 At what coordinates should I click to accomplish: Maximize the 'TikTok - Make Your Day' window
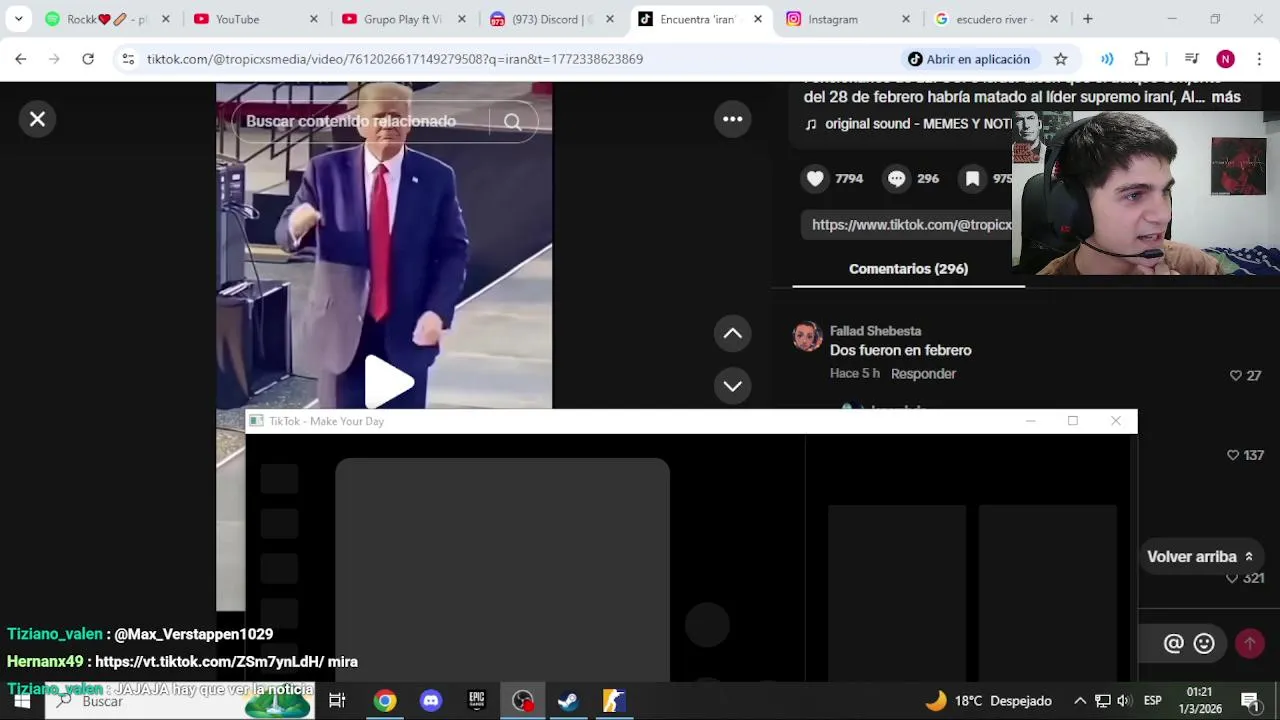1073,421
